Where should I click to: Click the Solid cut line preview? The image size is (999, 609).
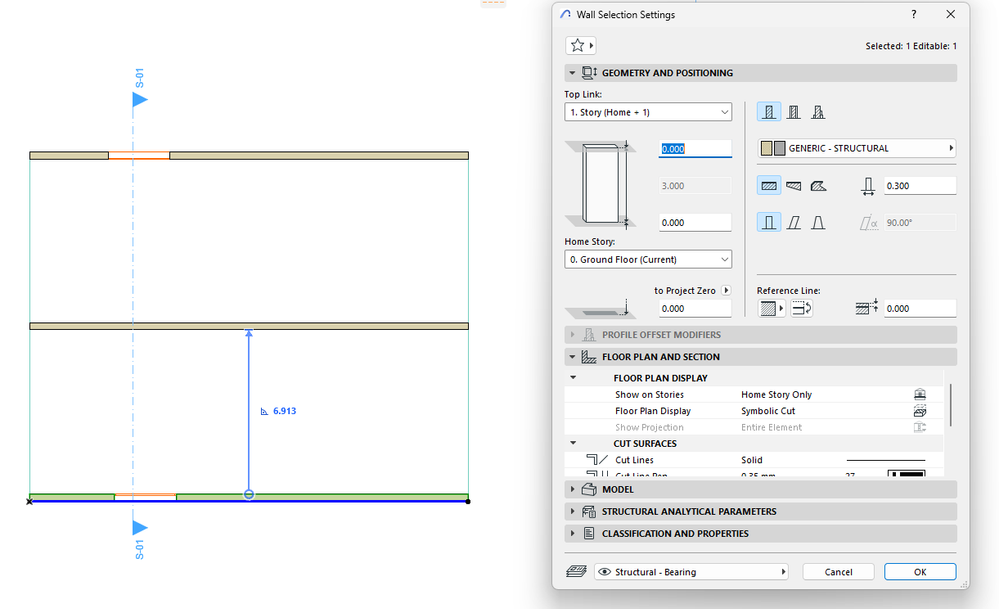886,460
